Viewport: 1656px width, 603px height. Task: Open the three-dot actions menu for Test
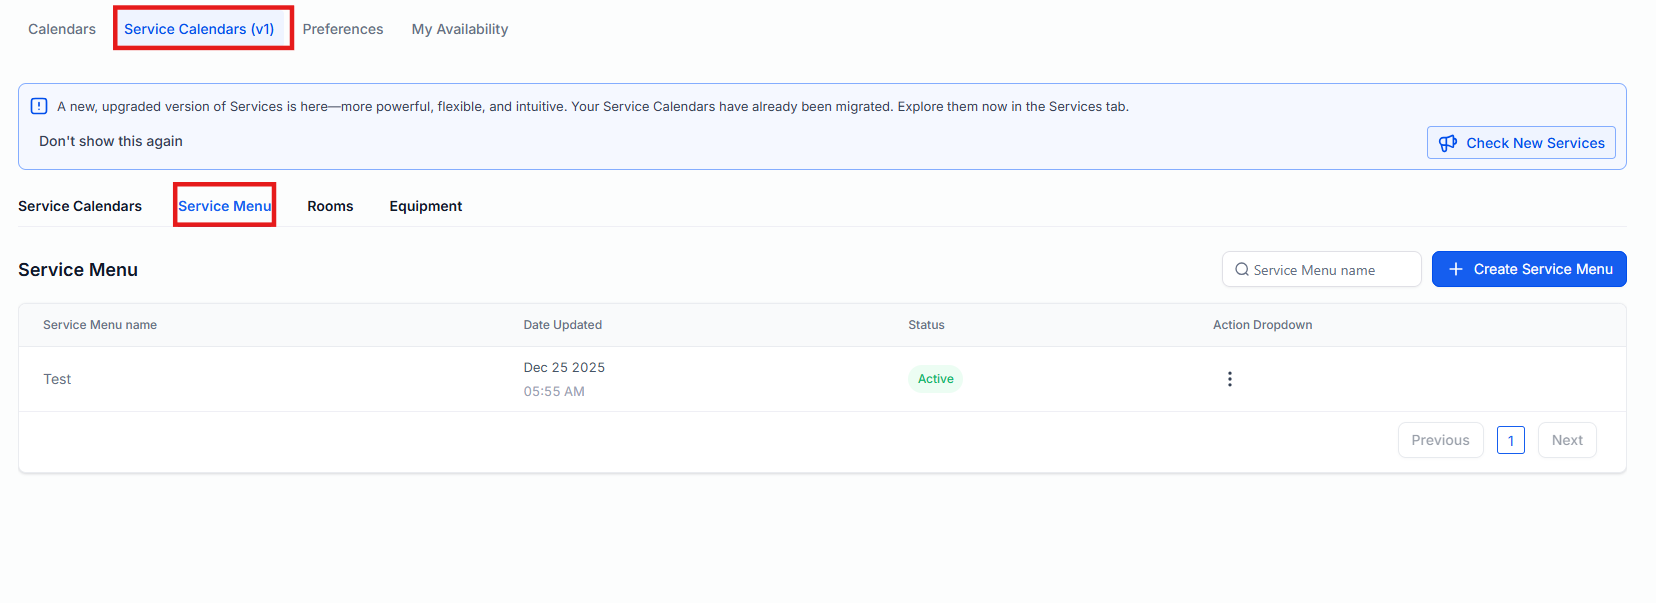[1229, 379]
